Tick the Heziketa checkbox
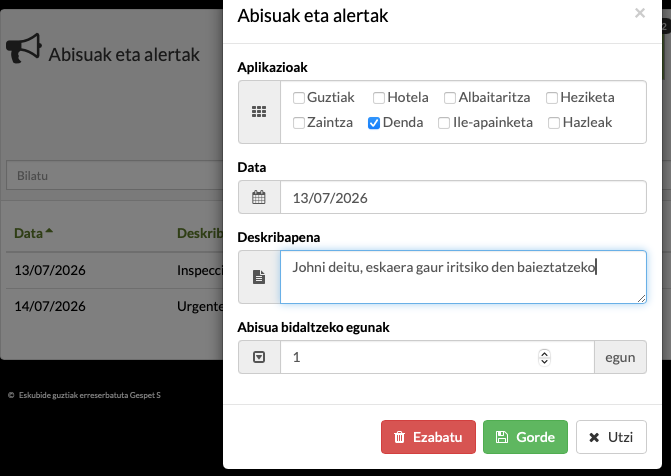 (552, 98)
